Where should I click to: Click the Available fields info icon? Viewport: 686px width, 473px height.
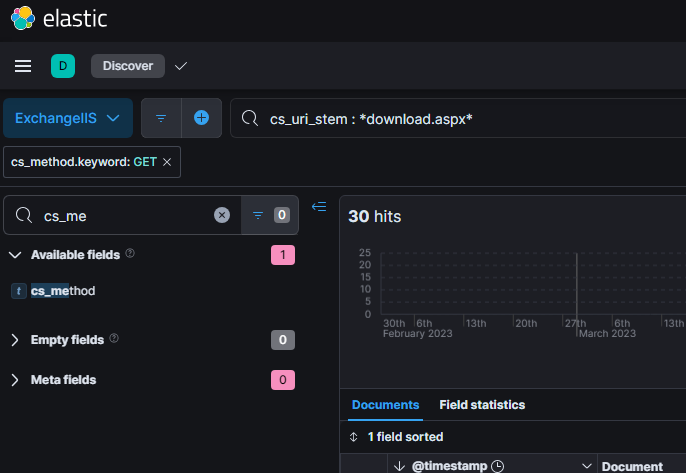coord(130,253)
